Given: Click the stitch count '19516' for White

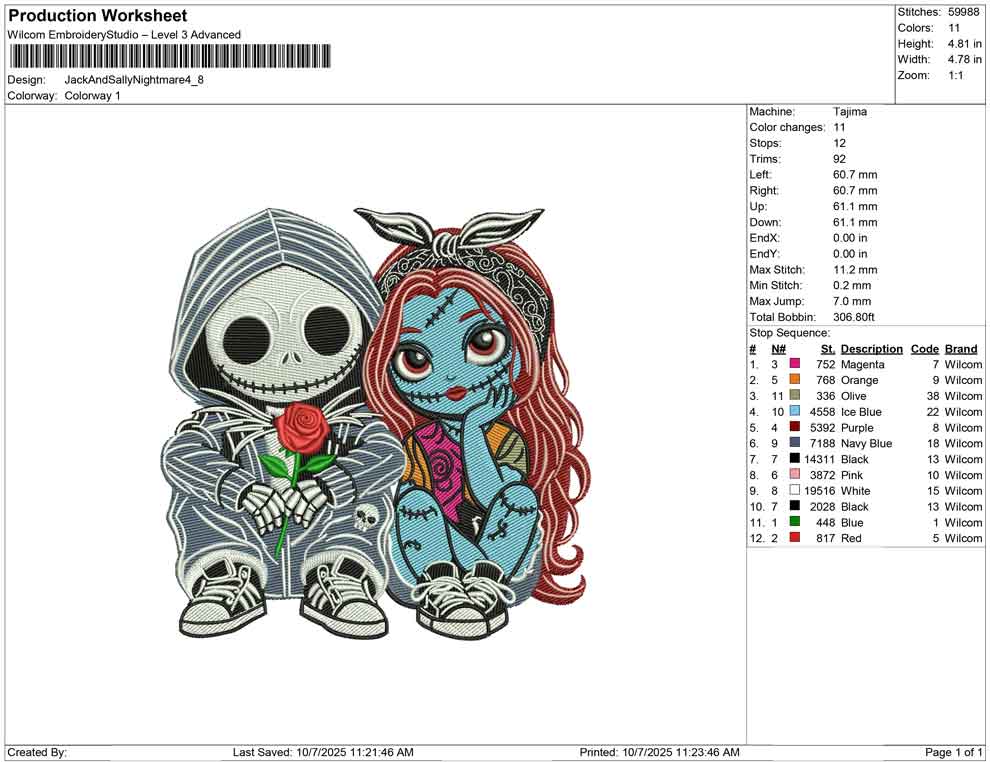Looking at the screenshot, I should pos(820,491).
